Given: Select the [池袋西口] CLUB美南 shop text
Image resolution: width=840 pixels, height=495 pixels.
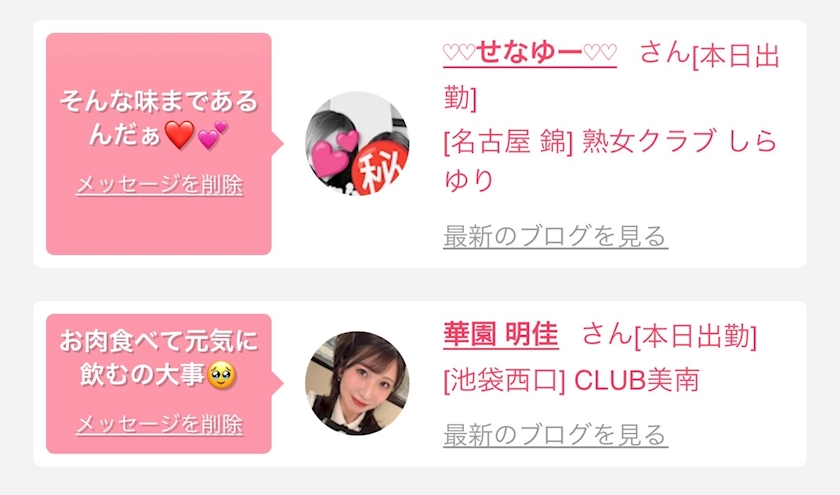Looking at the screenshot, I should (572, 381).
